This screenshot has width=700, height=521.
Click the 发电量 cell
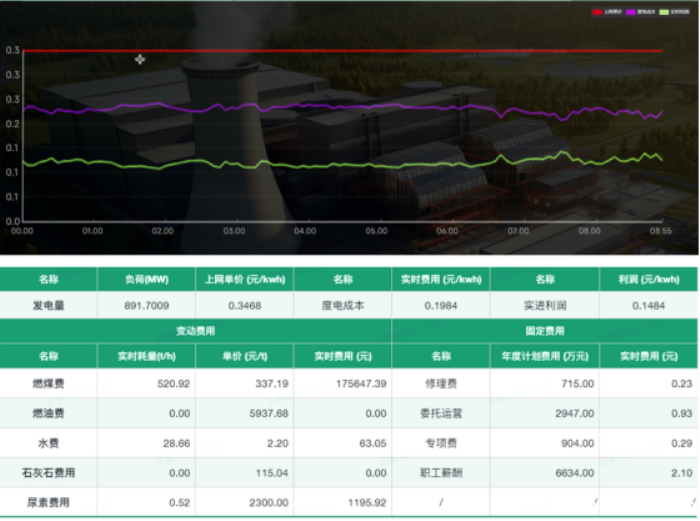(x=48, y=305)
